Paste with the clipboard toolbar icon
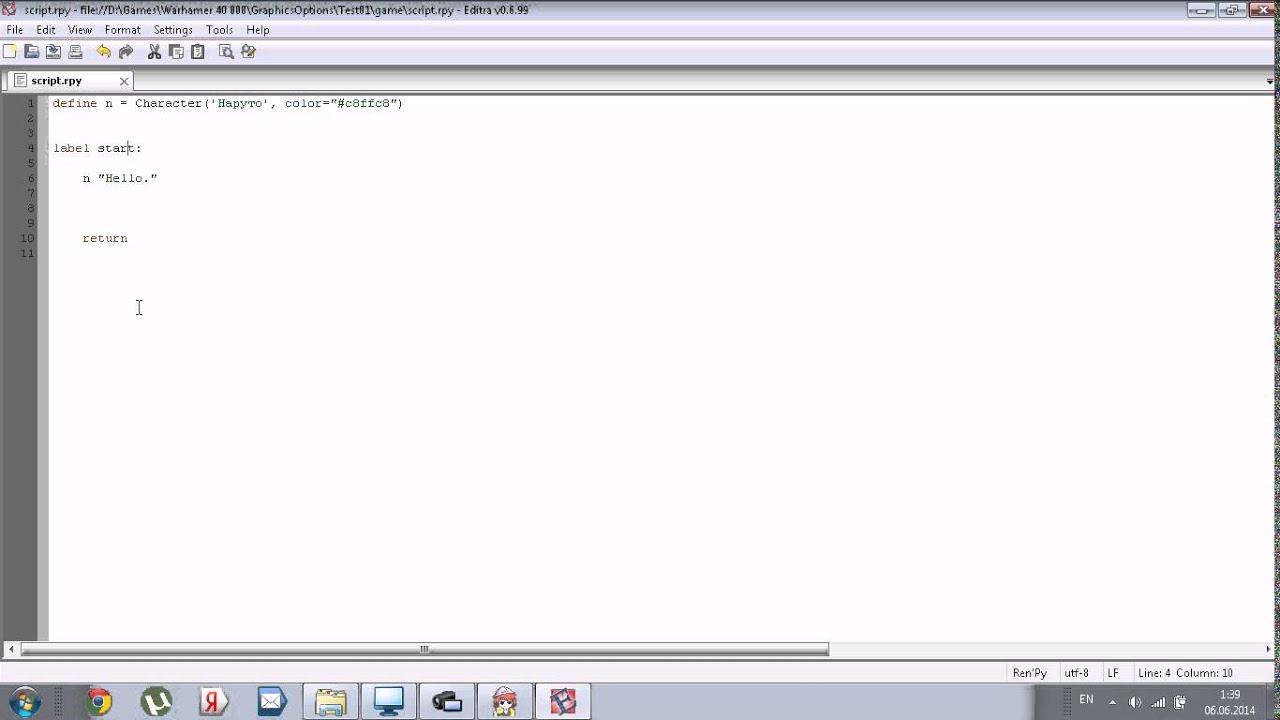This screenshot has height=720, width=1280. tap(197, 52)
